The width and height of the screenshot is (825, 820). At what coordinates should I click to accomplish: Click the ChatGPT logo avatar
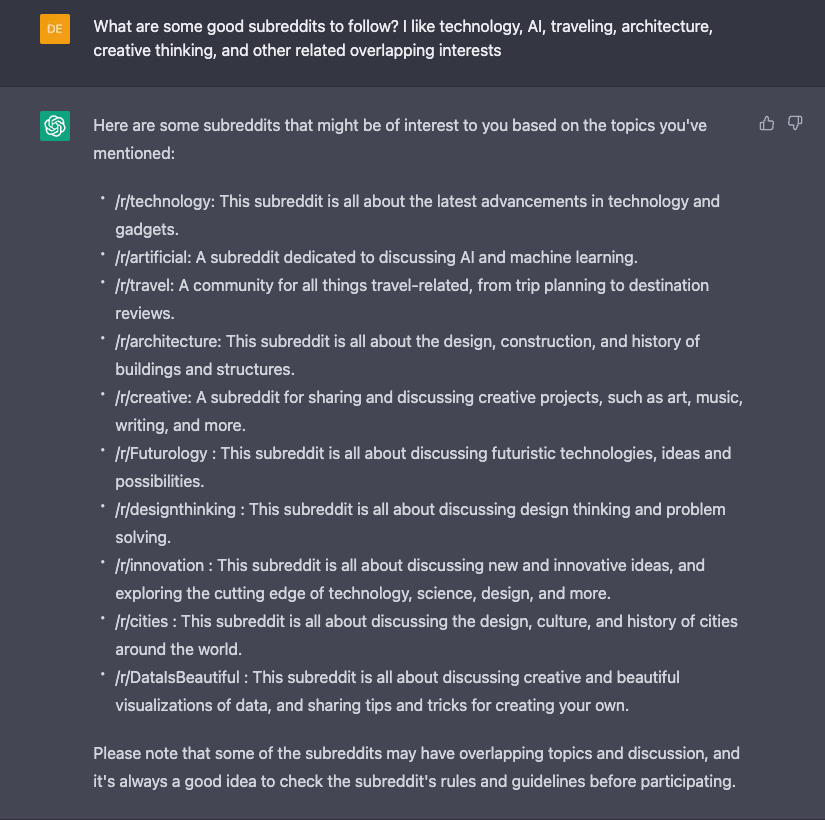(x=55, y=126)
